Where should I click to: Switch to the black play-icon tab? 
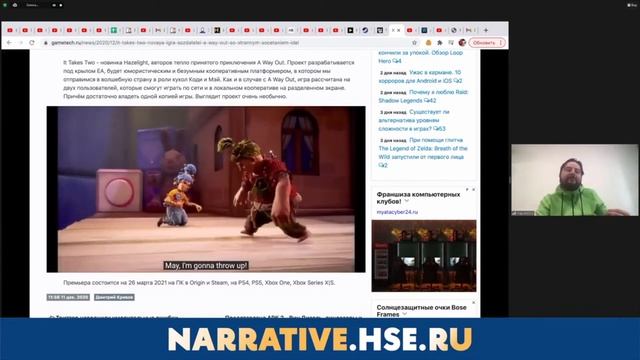350,30
